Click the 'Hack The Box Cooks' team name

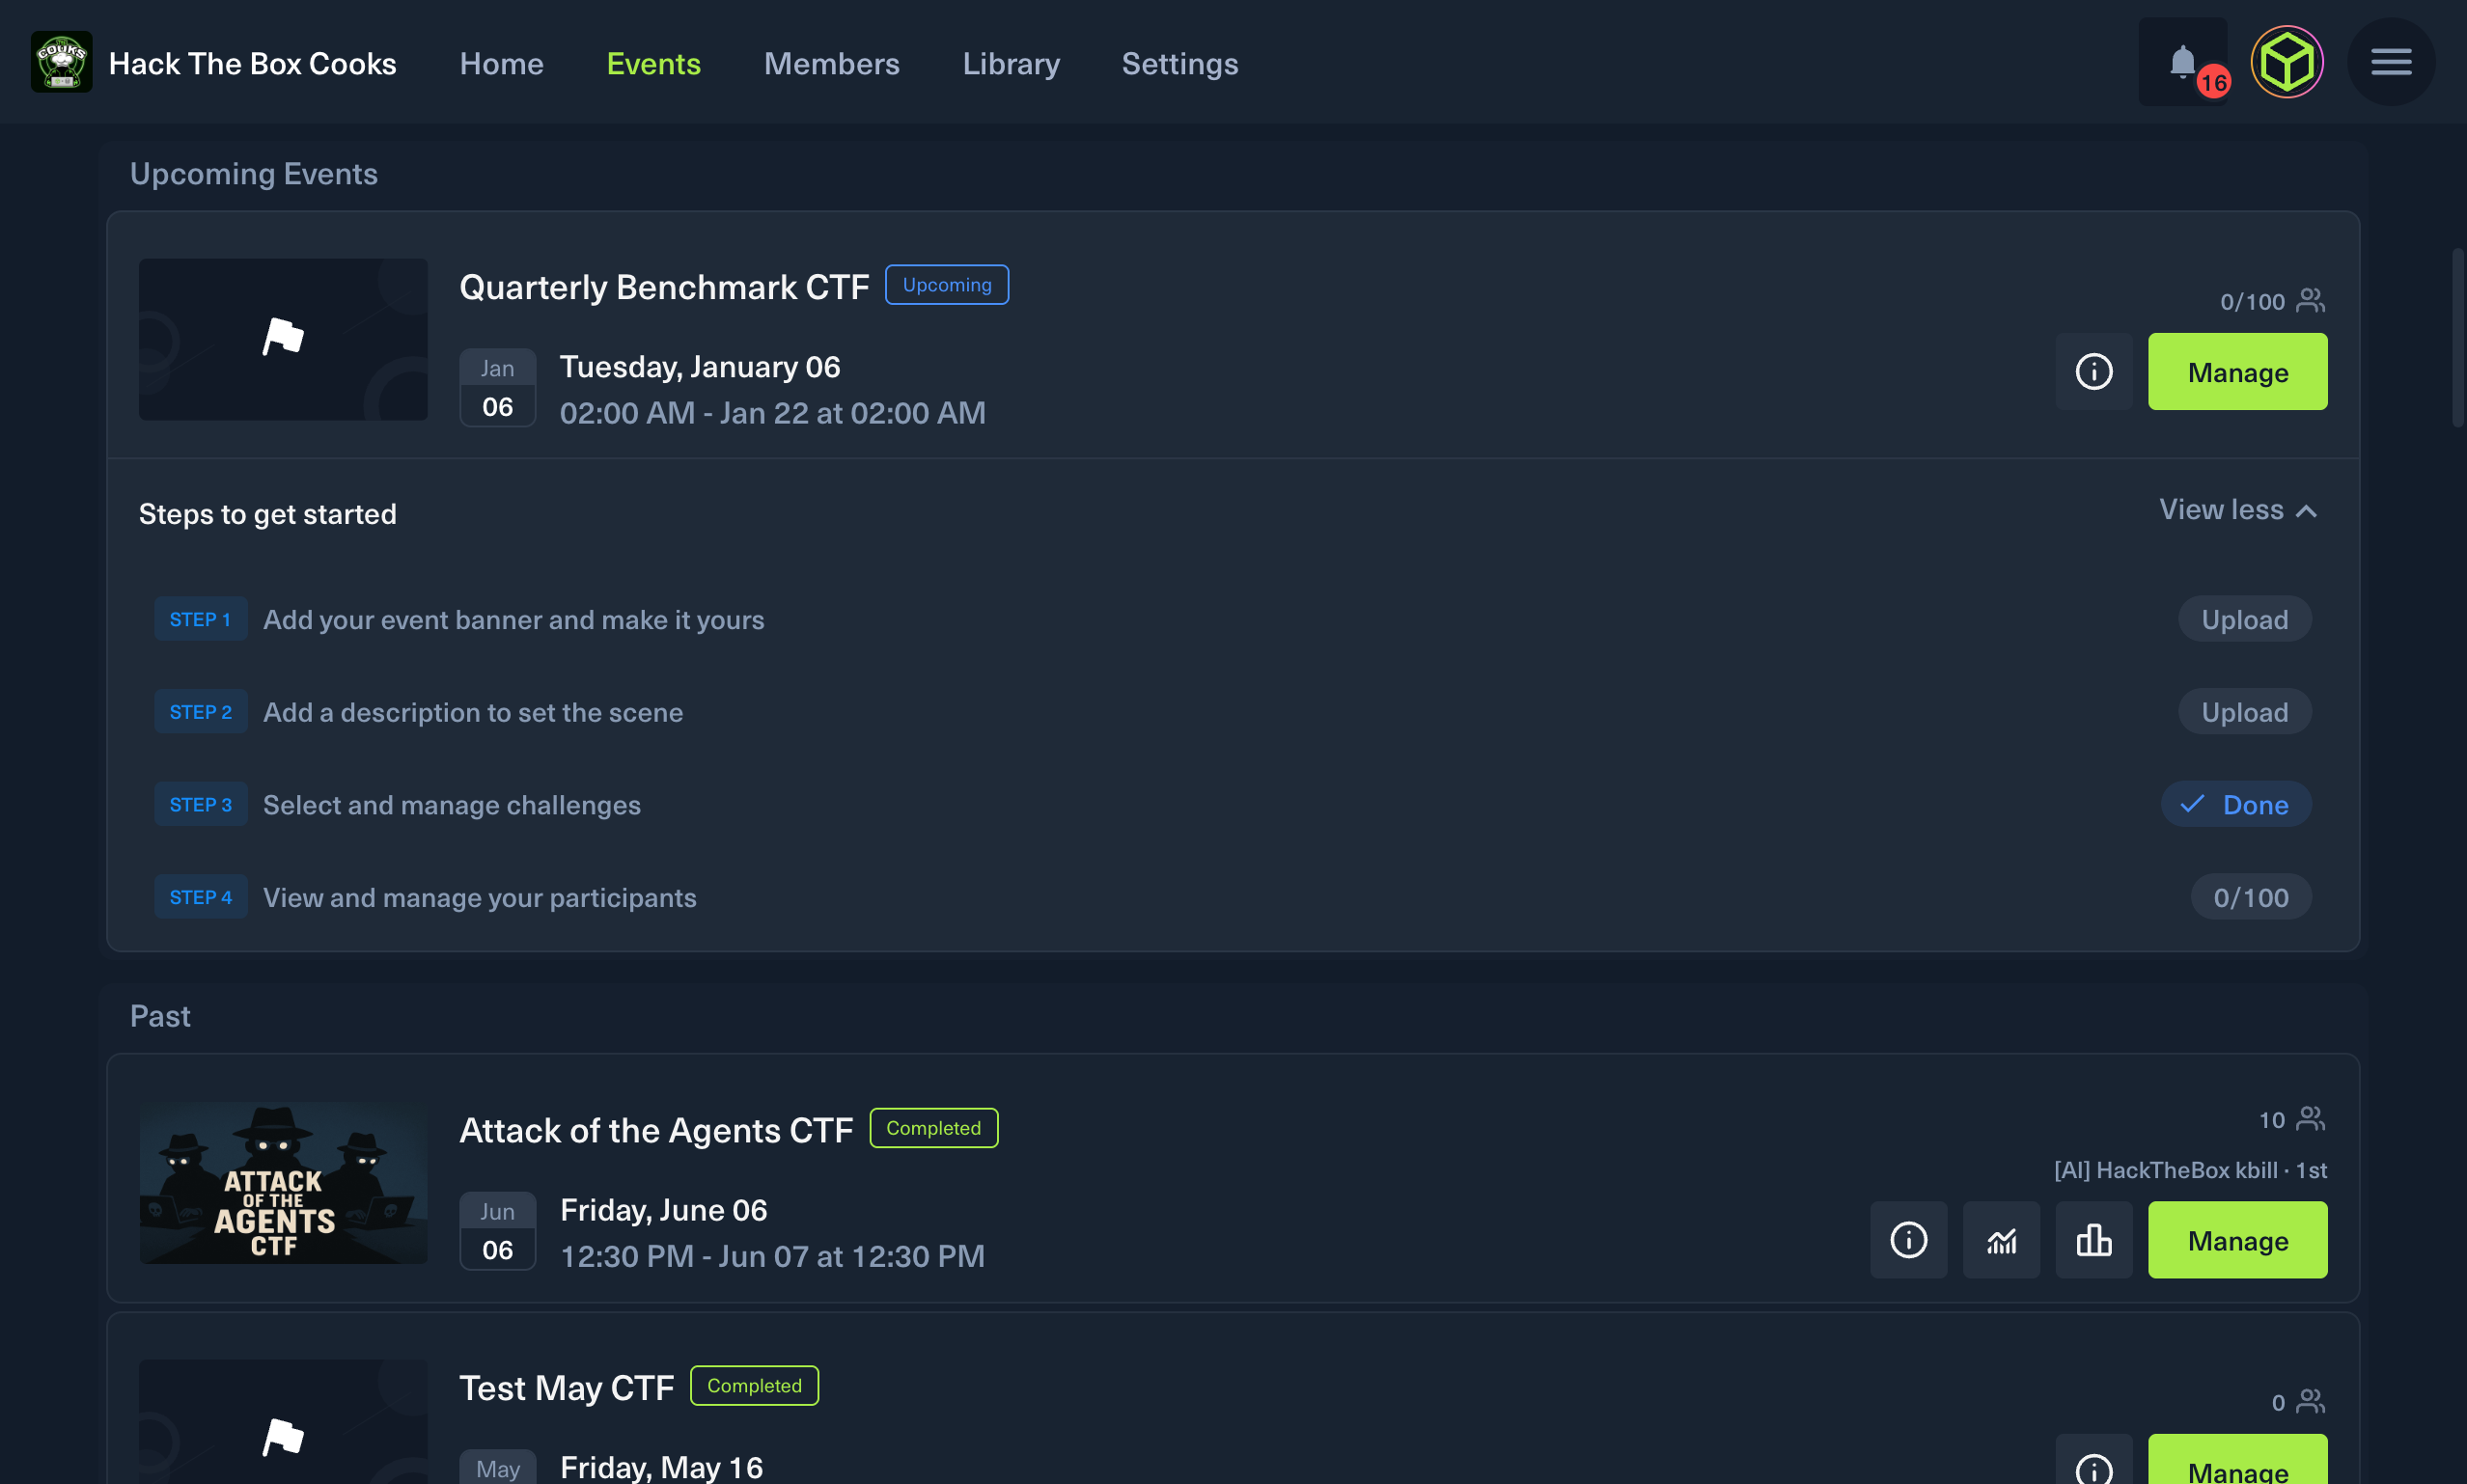pyautogui.click(x=253, y=63)
